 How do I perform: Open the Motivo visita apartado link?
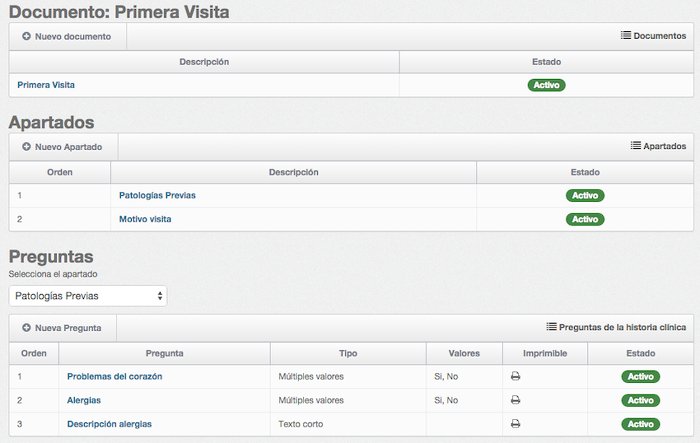pyautogui.click(x=145, y=219)
